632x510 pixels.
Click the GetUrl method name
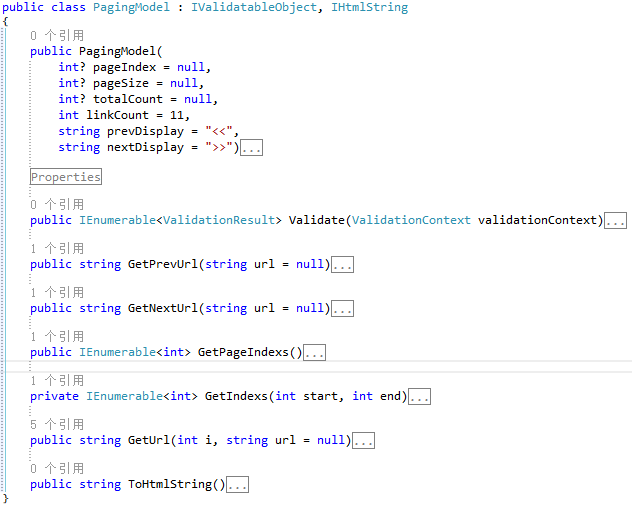click(149, 440)
